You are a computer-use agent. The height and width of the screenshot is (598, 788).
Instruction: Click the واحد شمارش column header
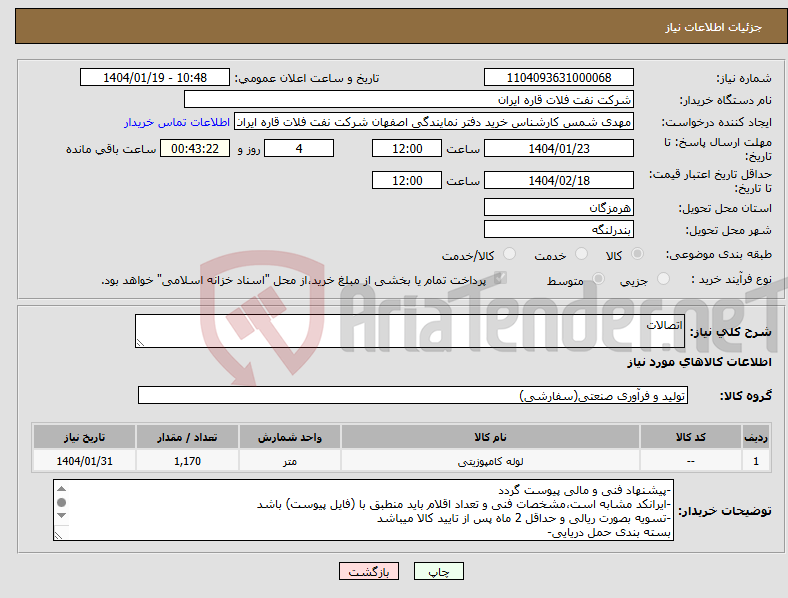[290, 437]
